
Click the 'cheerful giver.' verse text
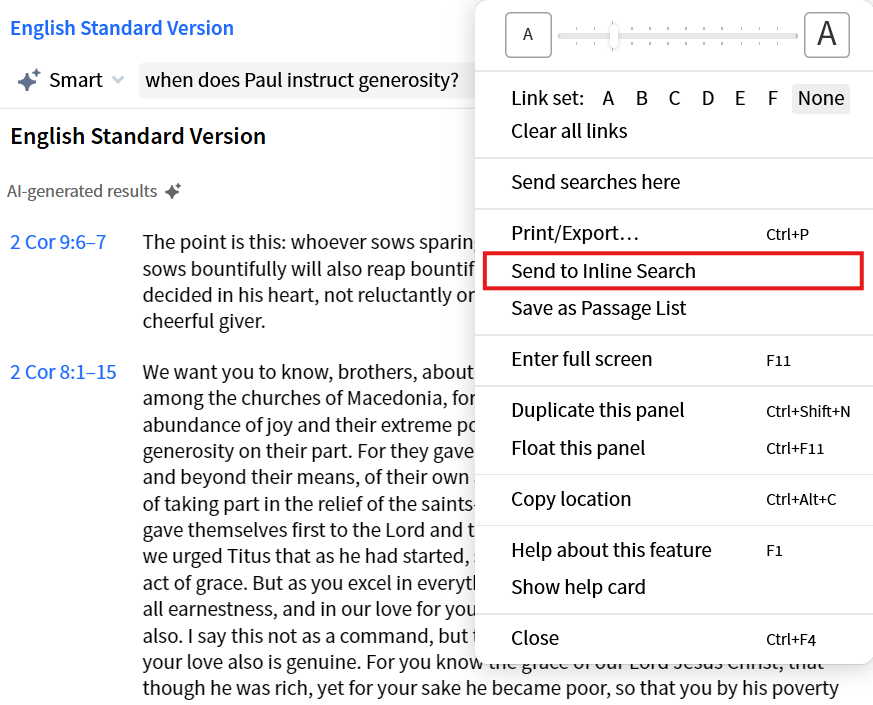click(204, 321)
